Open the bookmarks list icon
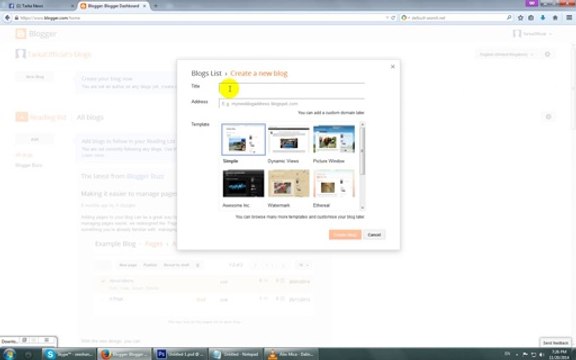576x360 pixels. click(531, 18)
